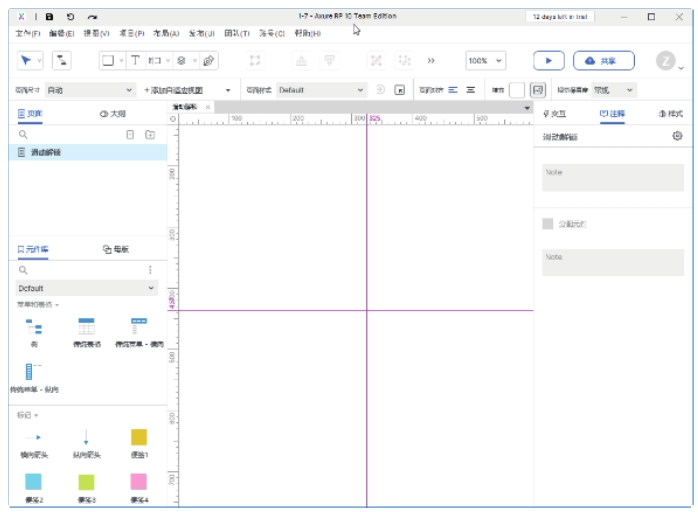Click the Undo arrow icon
This screenshot has height=512, width=698.
tap(70, 17)
